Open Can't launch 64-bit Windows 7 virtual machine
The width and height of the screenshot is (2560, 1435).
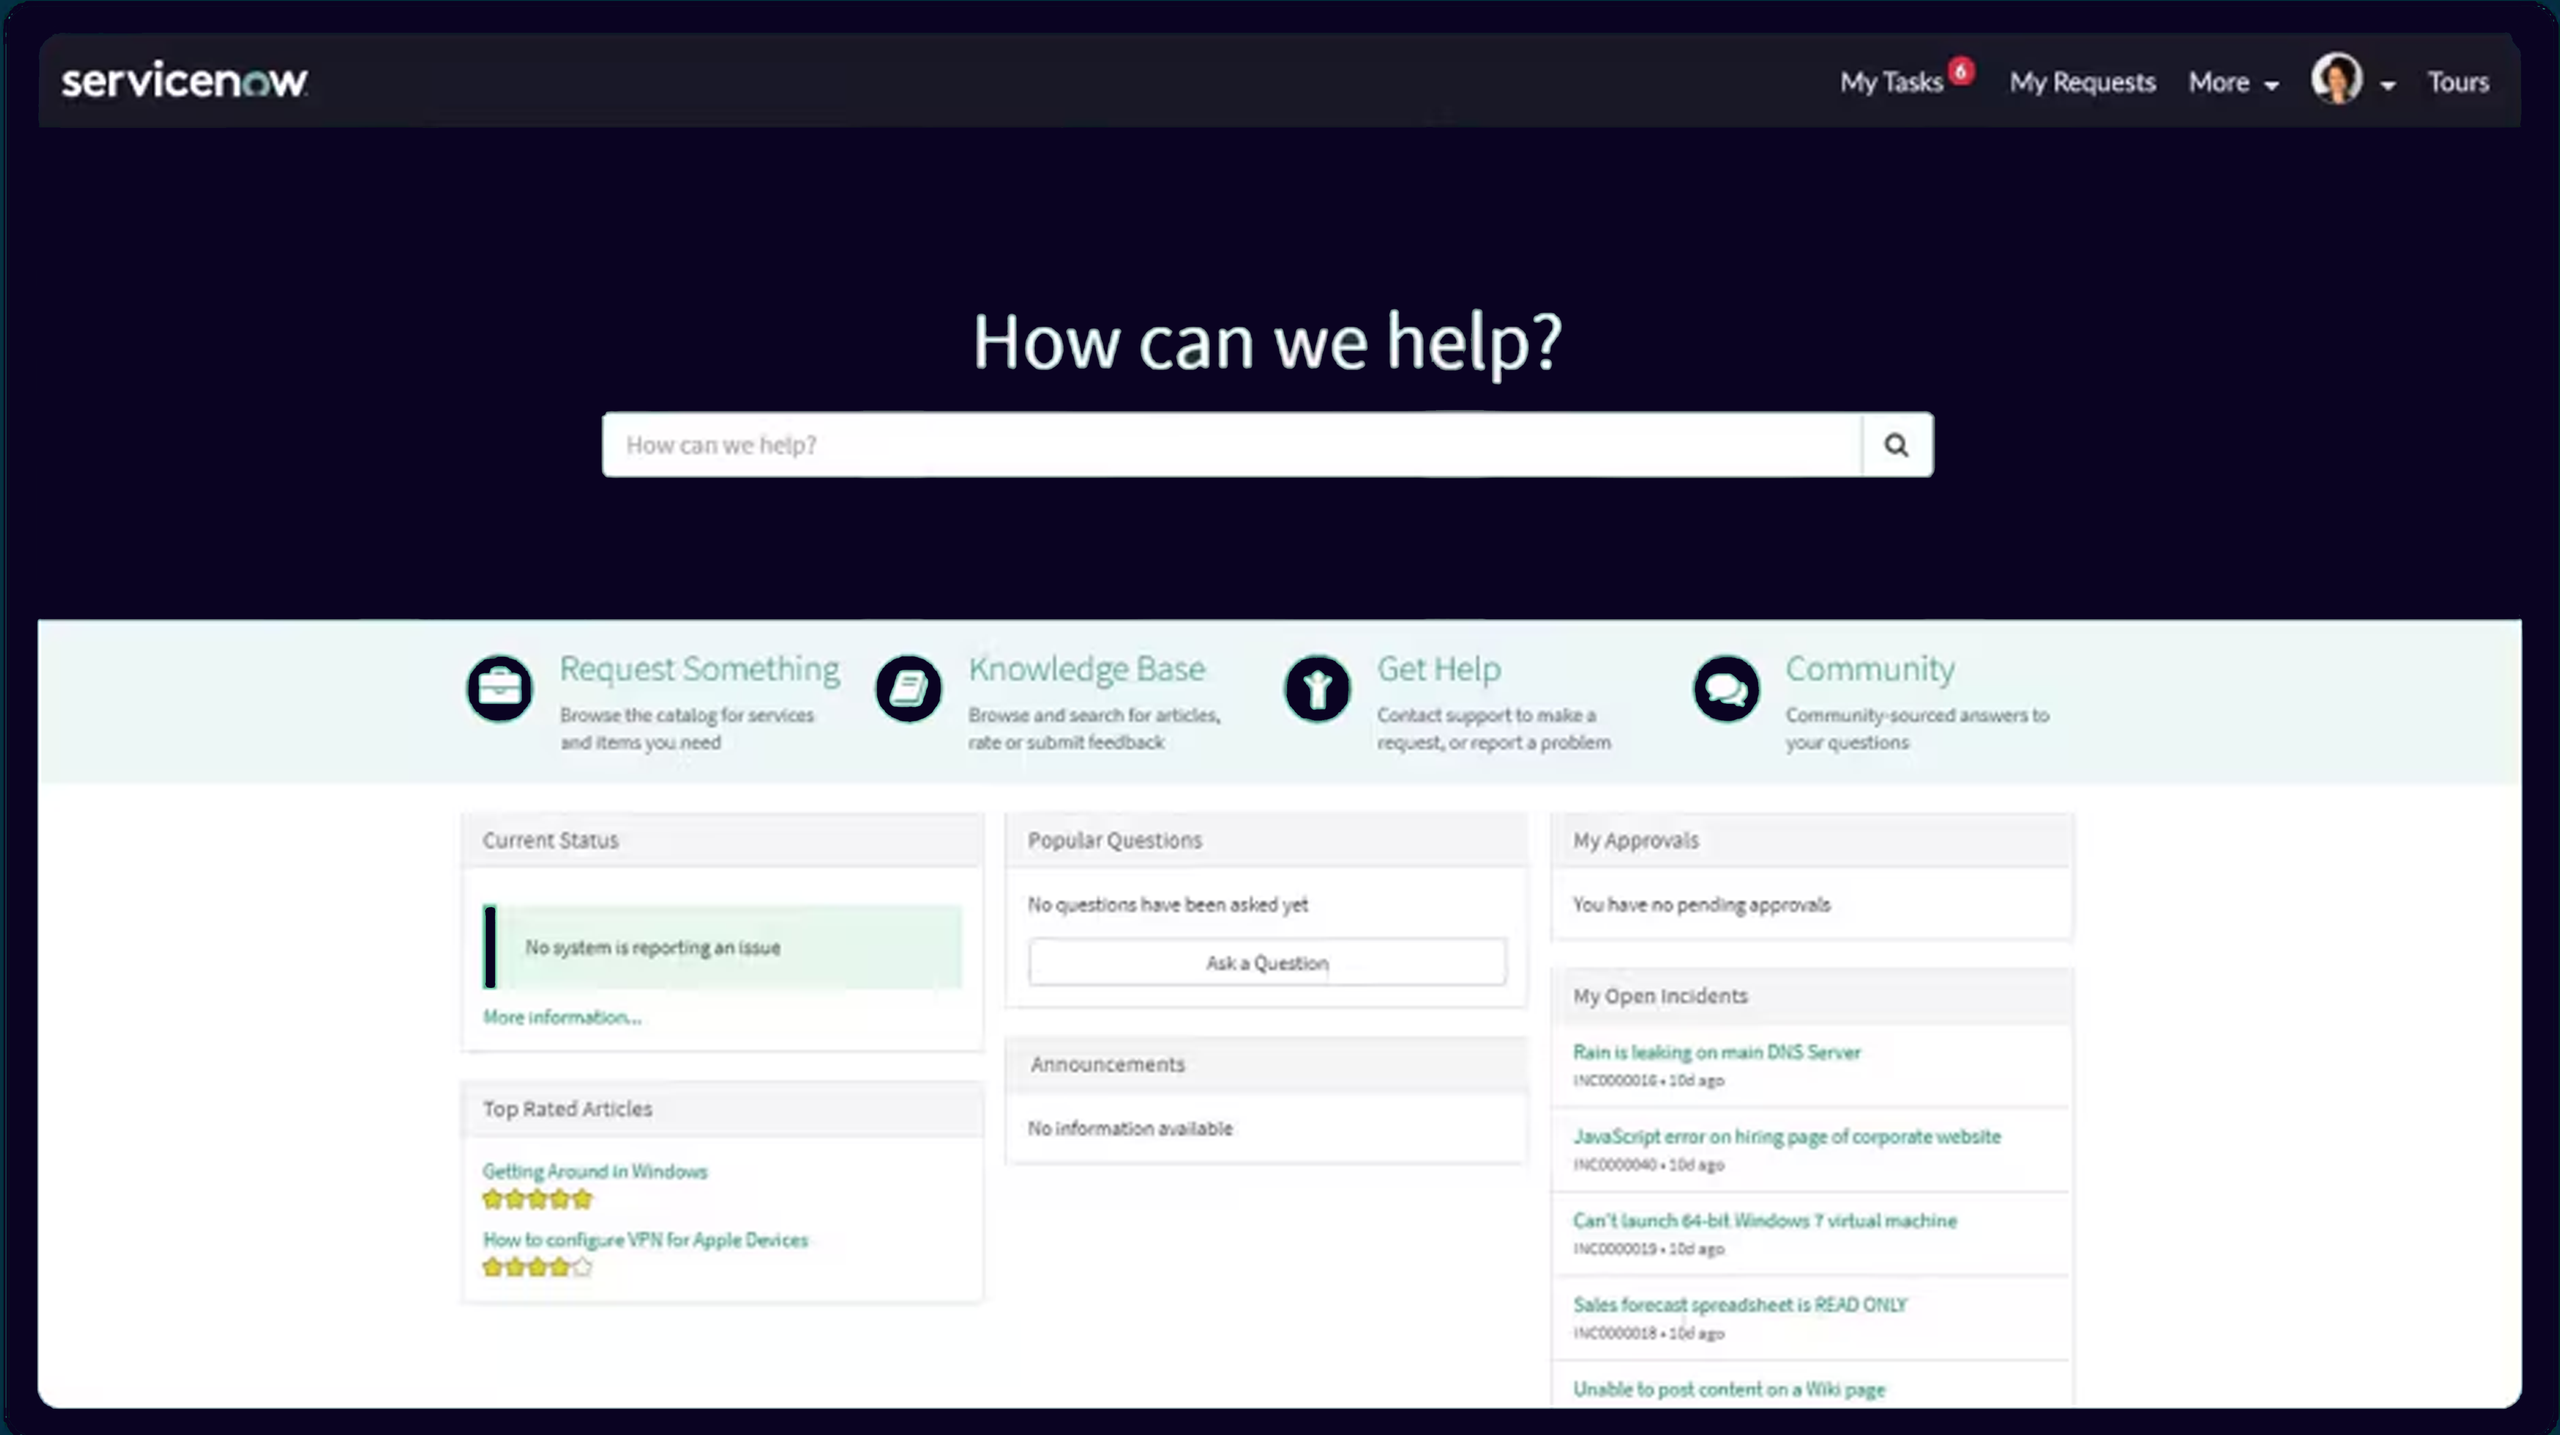pos(1765,1221)
